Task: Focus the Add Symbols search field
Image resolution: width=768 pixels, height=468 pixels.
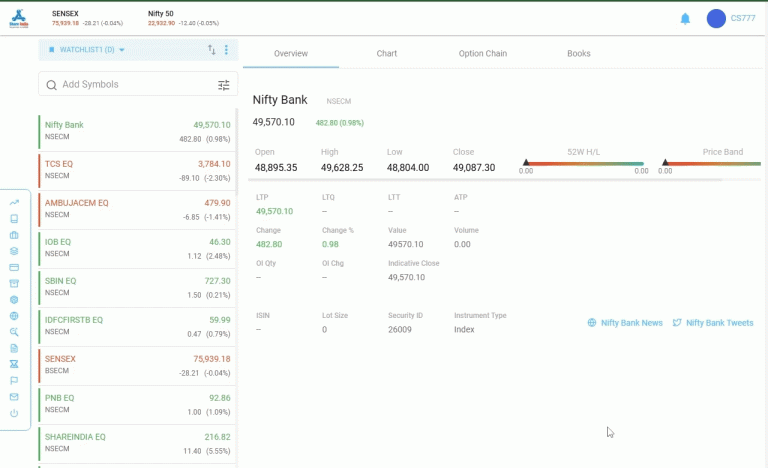Action: (138, 84)
